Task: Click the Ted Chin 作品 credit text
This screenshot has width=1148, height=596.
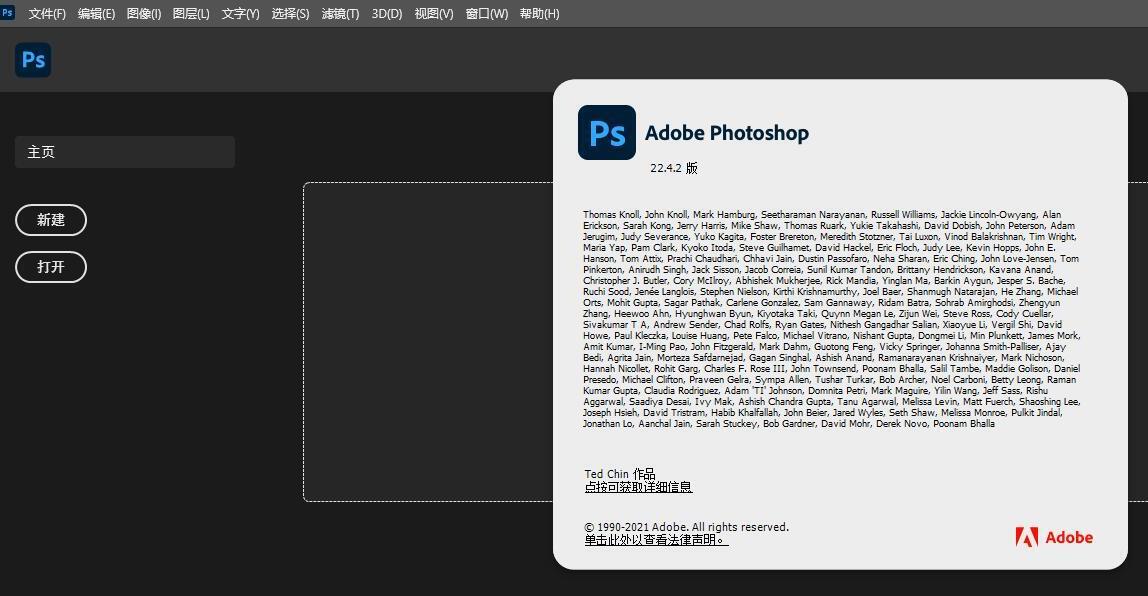Action: click(619, 474)
